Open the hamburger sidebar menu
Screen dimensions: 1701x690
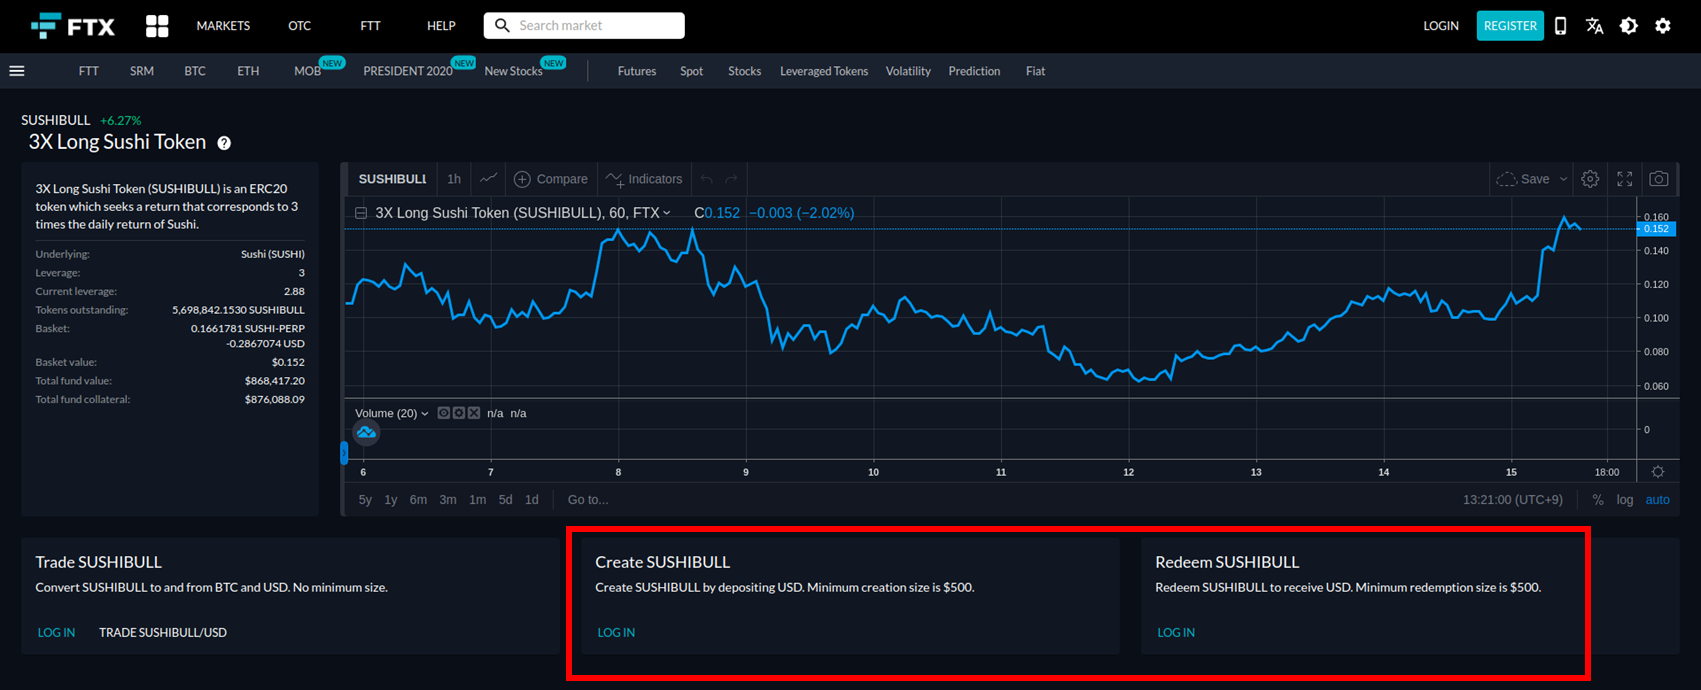[17, 71]
